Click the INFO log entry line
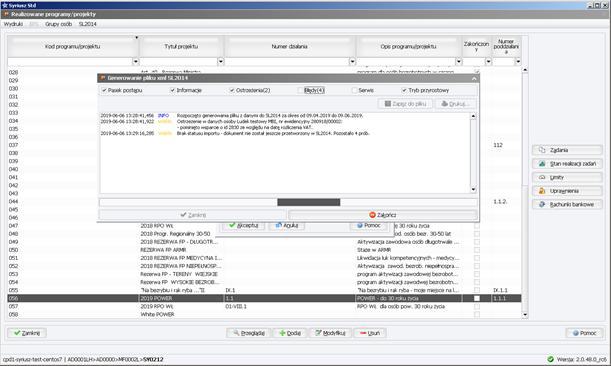611x366 pixels. 232,115
